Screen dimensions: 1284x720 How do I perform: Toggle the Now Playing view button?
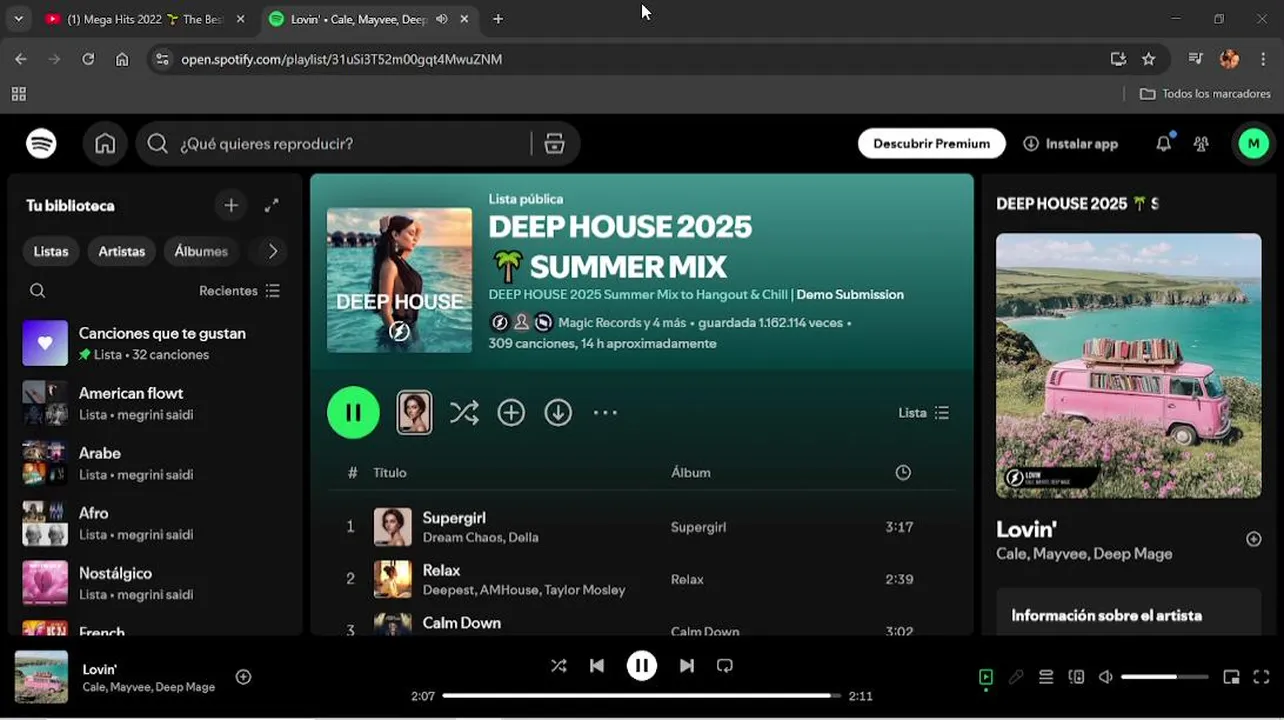[x=985, y=677]
